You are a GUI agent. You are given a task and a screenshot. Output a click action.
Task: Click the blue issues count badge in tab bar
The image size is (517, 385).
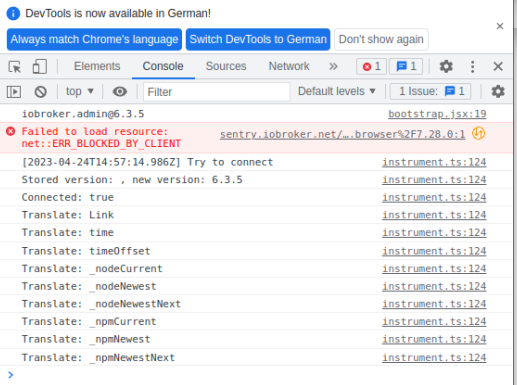(x=406, y=66)
